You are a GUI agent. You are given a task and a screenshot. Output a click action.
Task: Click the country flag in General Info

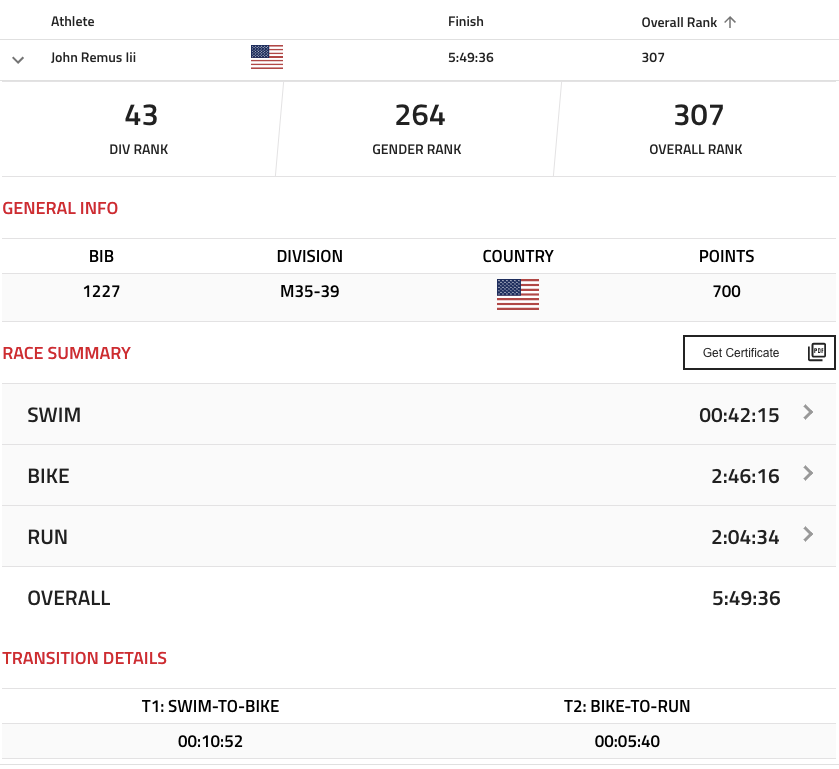tap(518, 293)
